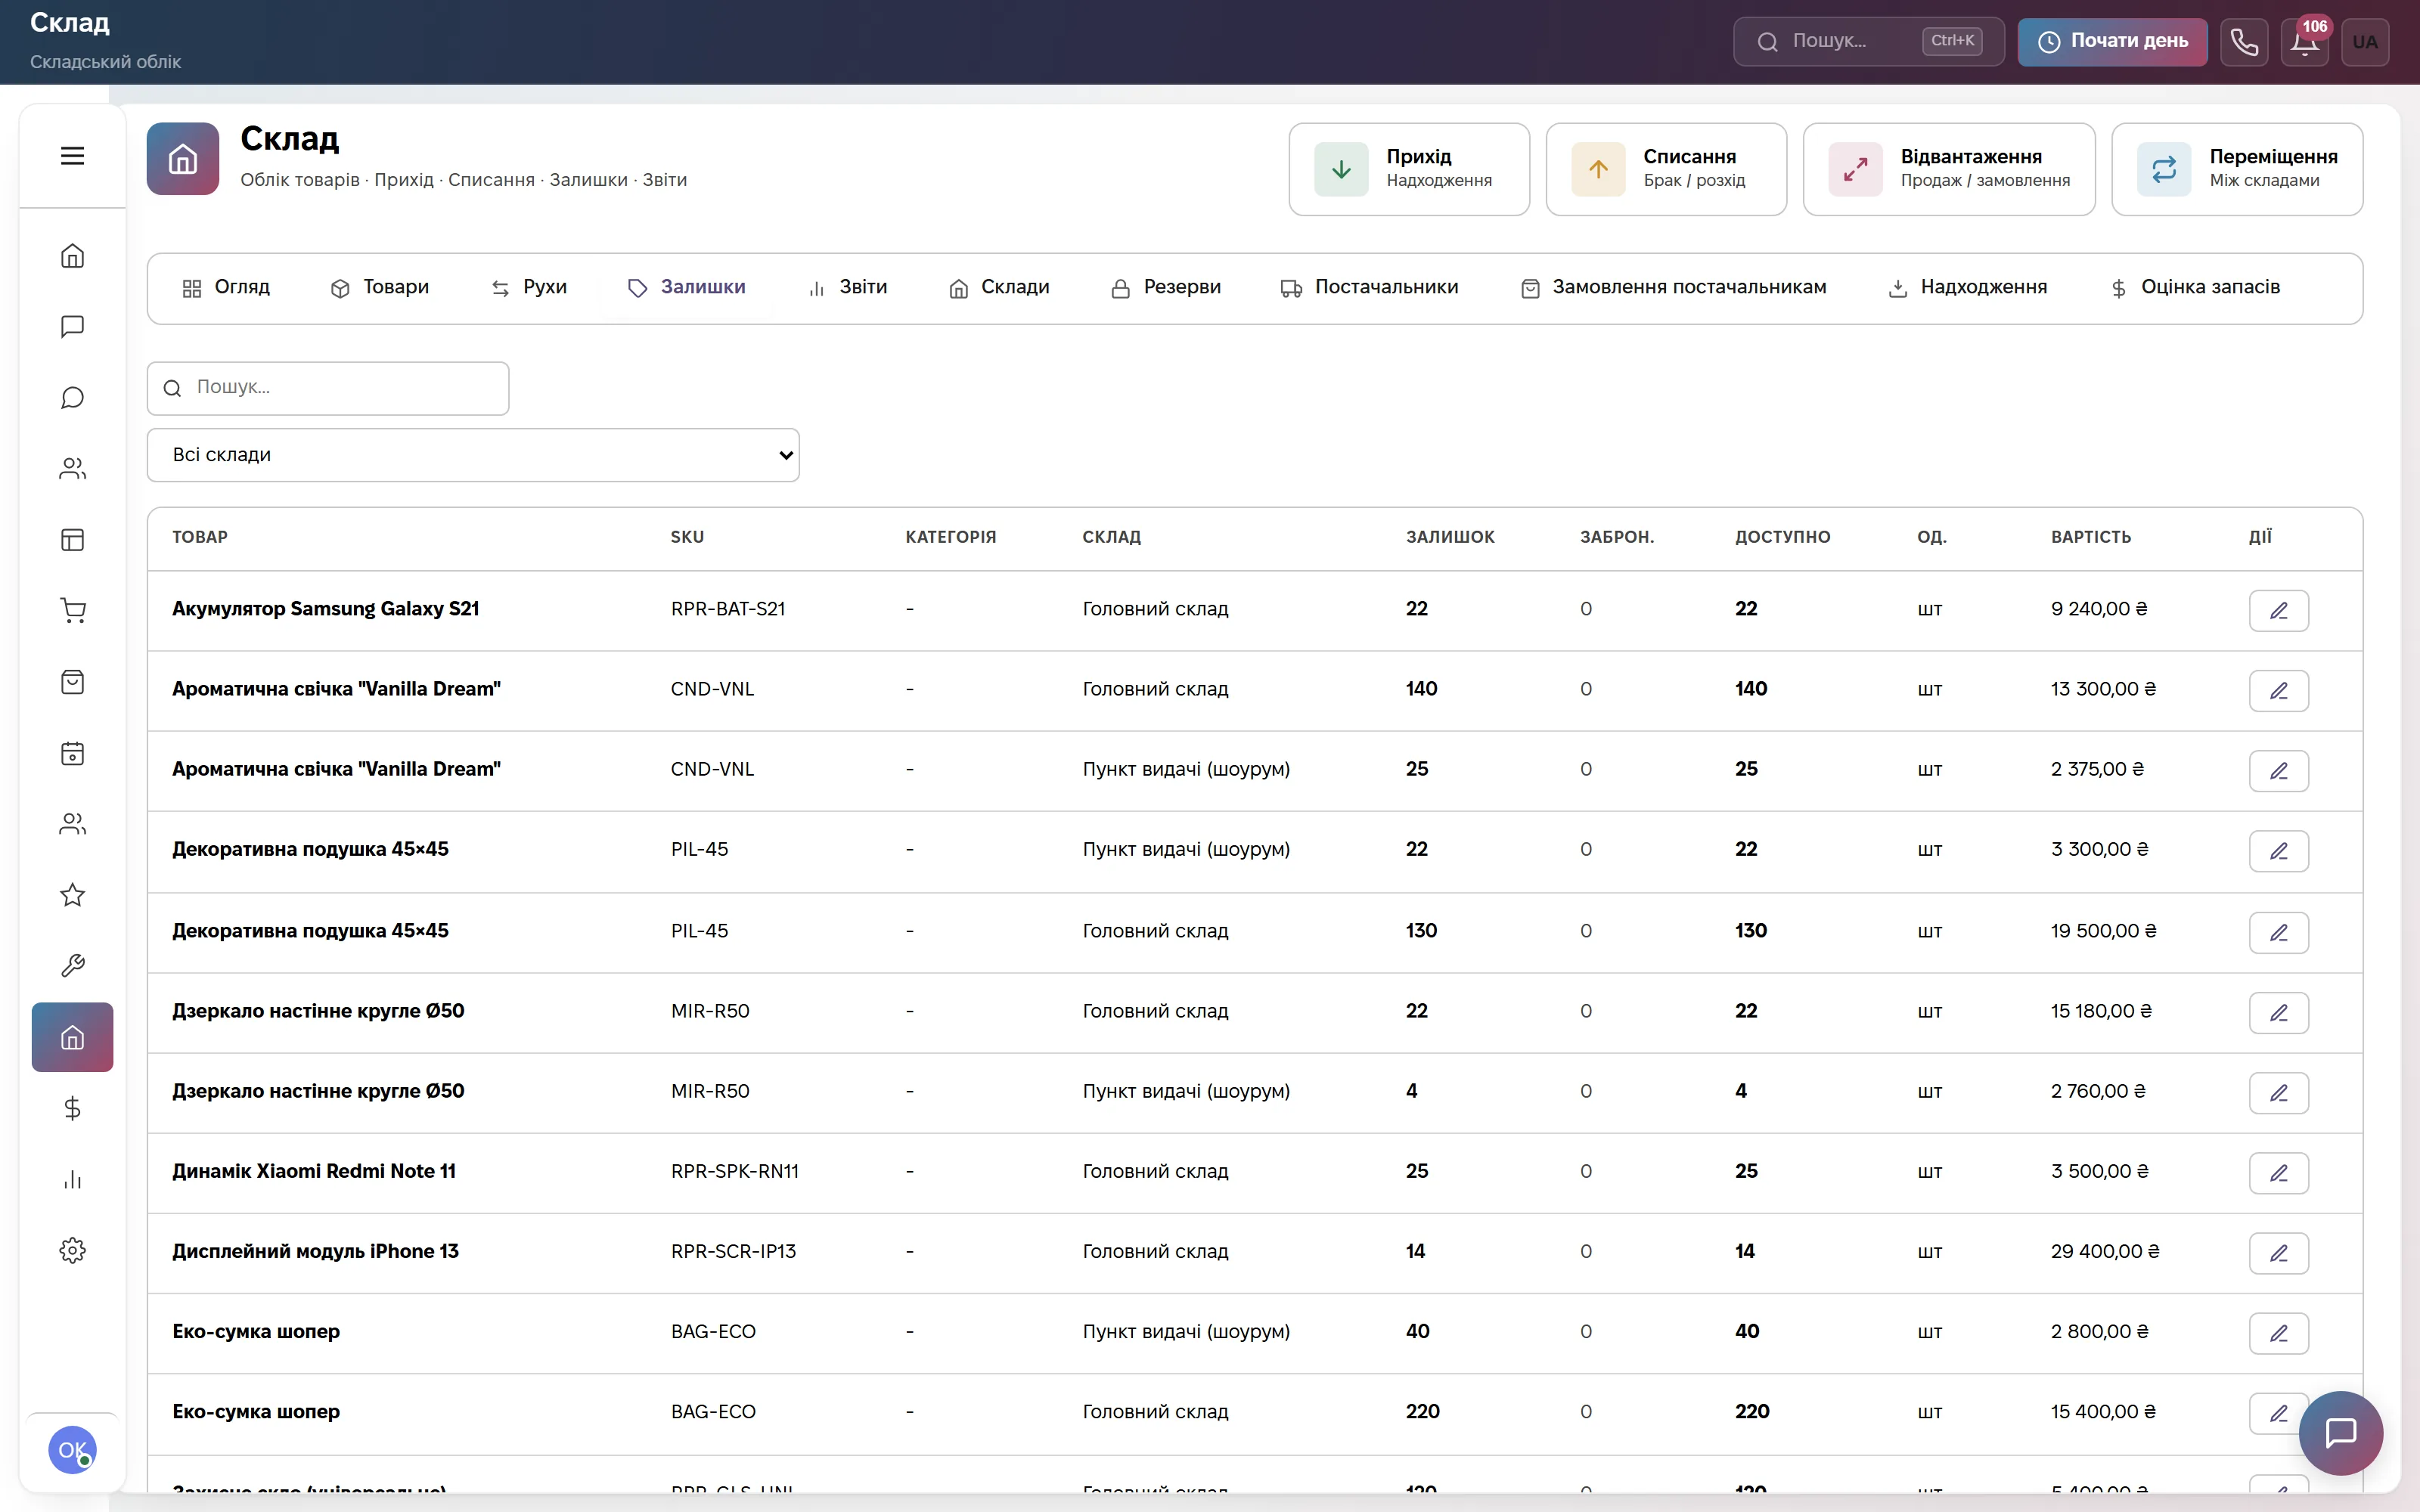The height and width of the screenshot is (1512, 2420).
Task: Open the wrench tools sidebar icon
Action: pos(72,966)
